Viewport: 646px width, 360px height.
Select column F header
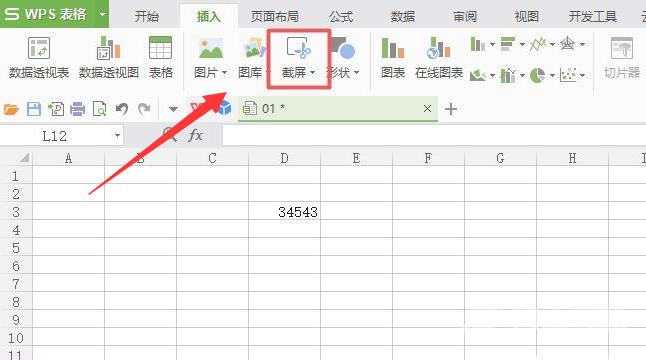[428, 158]
